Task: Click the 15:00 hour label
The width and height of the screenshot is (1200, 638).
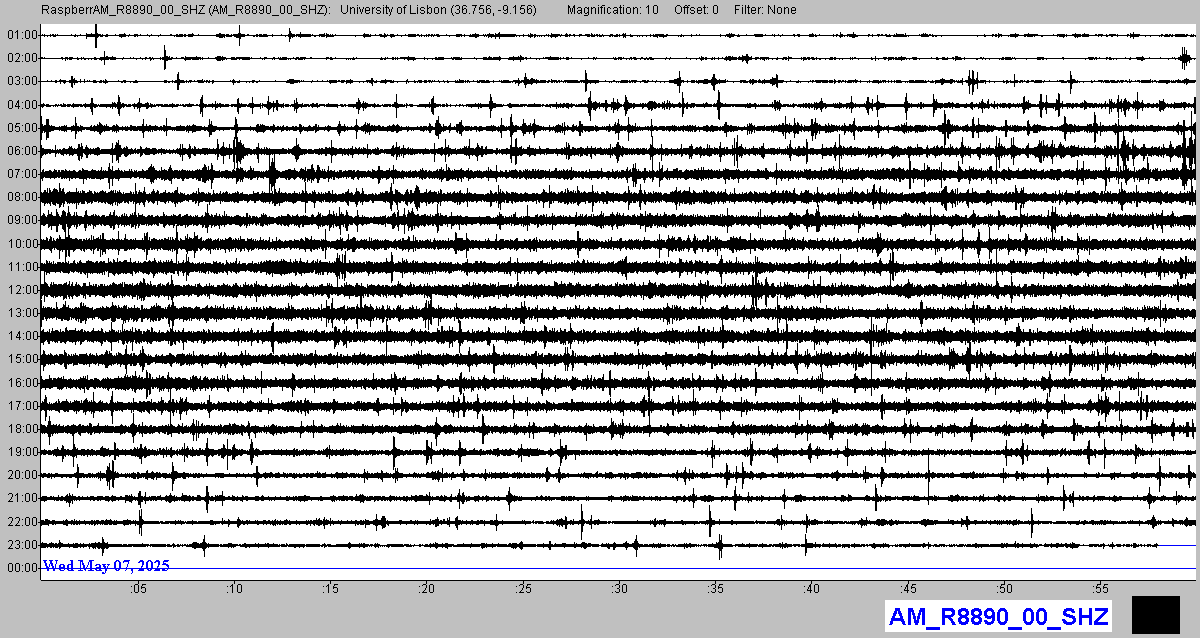Action: pos(22,359)
